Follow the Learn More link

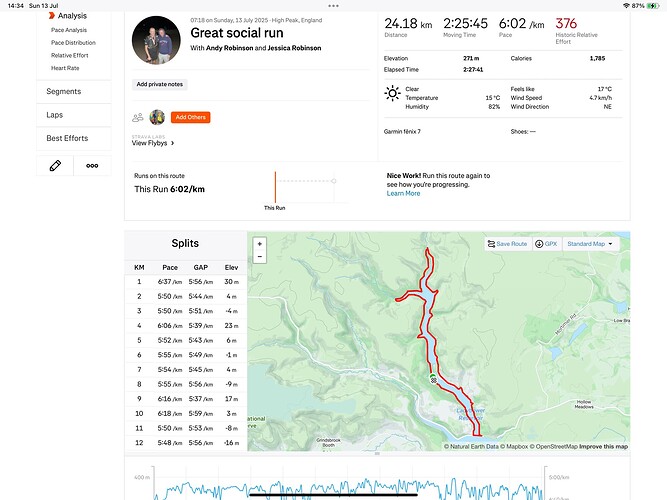coord(403,193)
